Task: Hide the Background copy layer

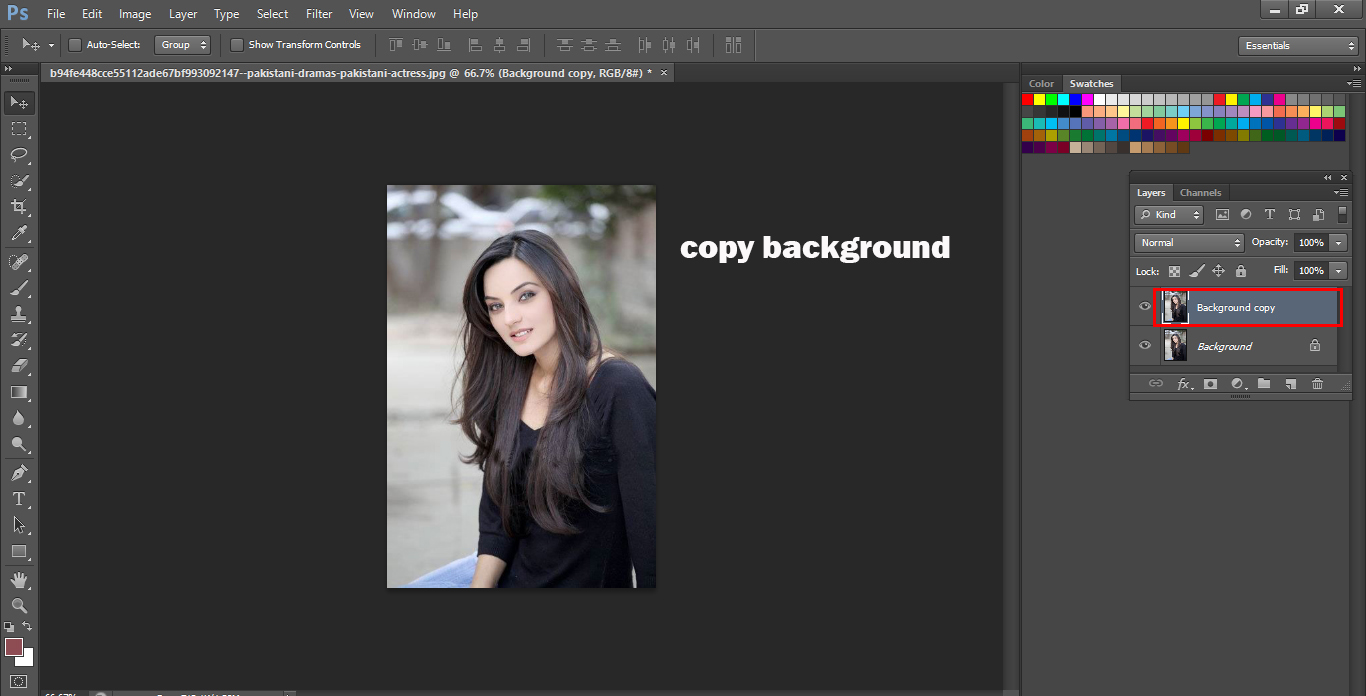Action: 1143,307
